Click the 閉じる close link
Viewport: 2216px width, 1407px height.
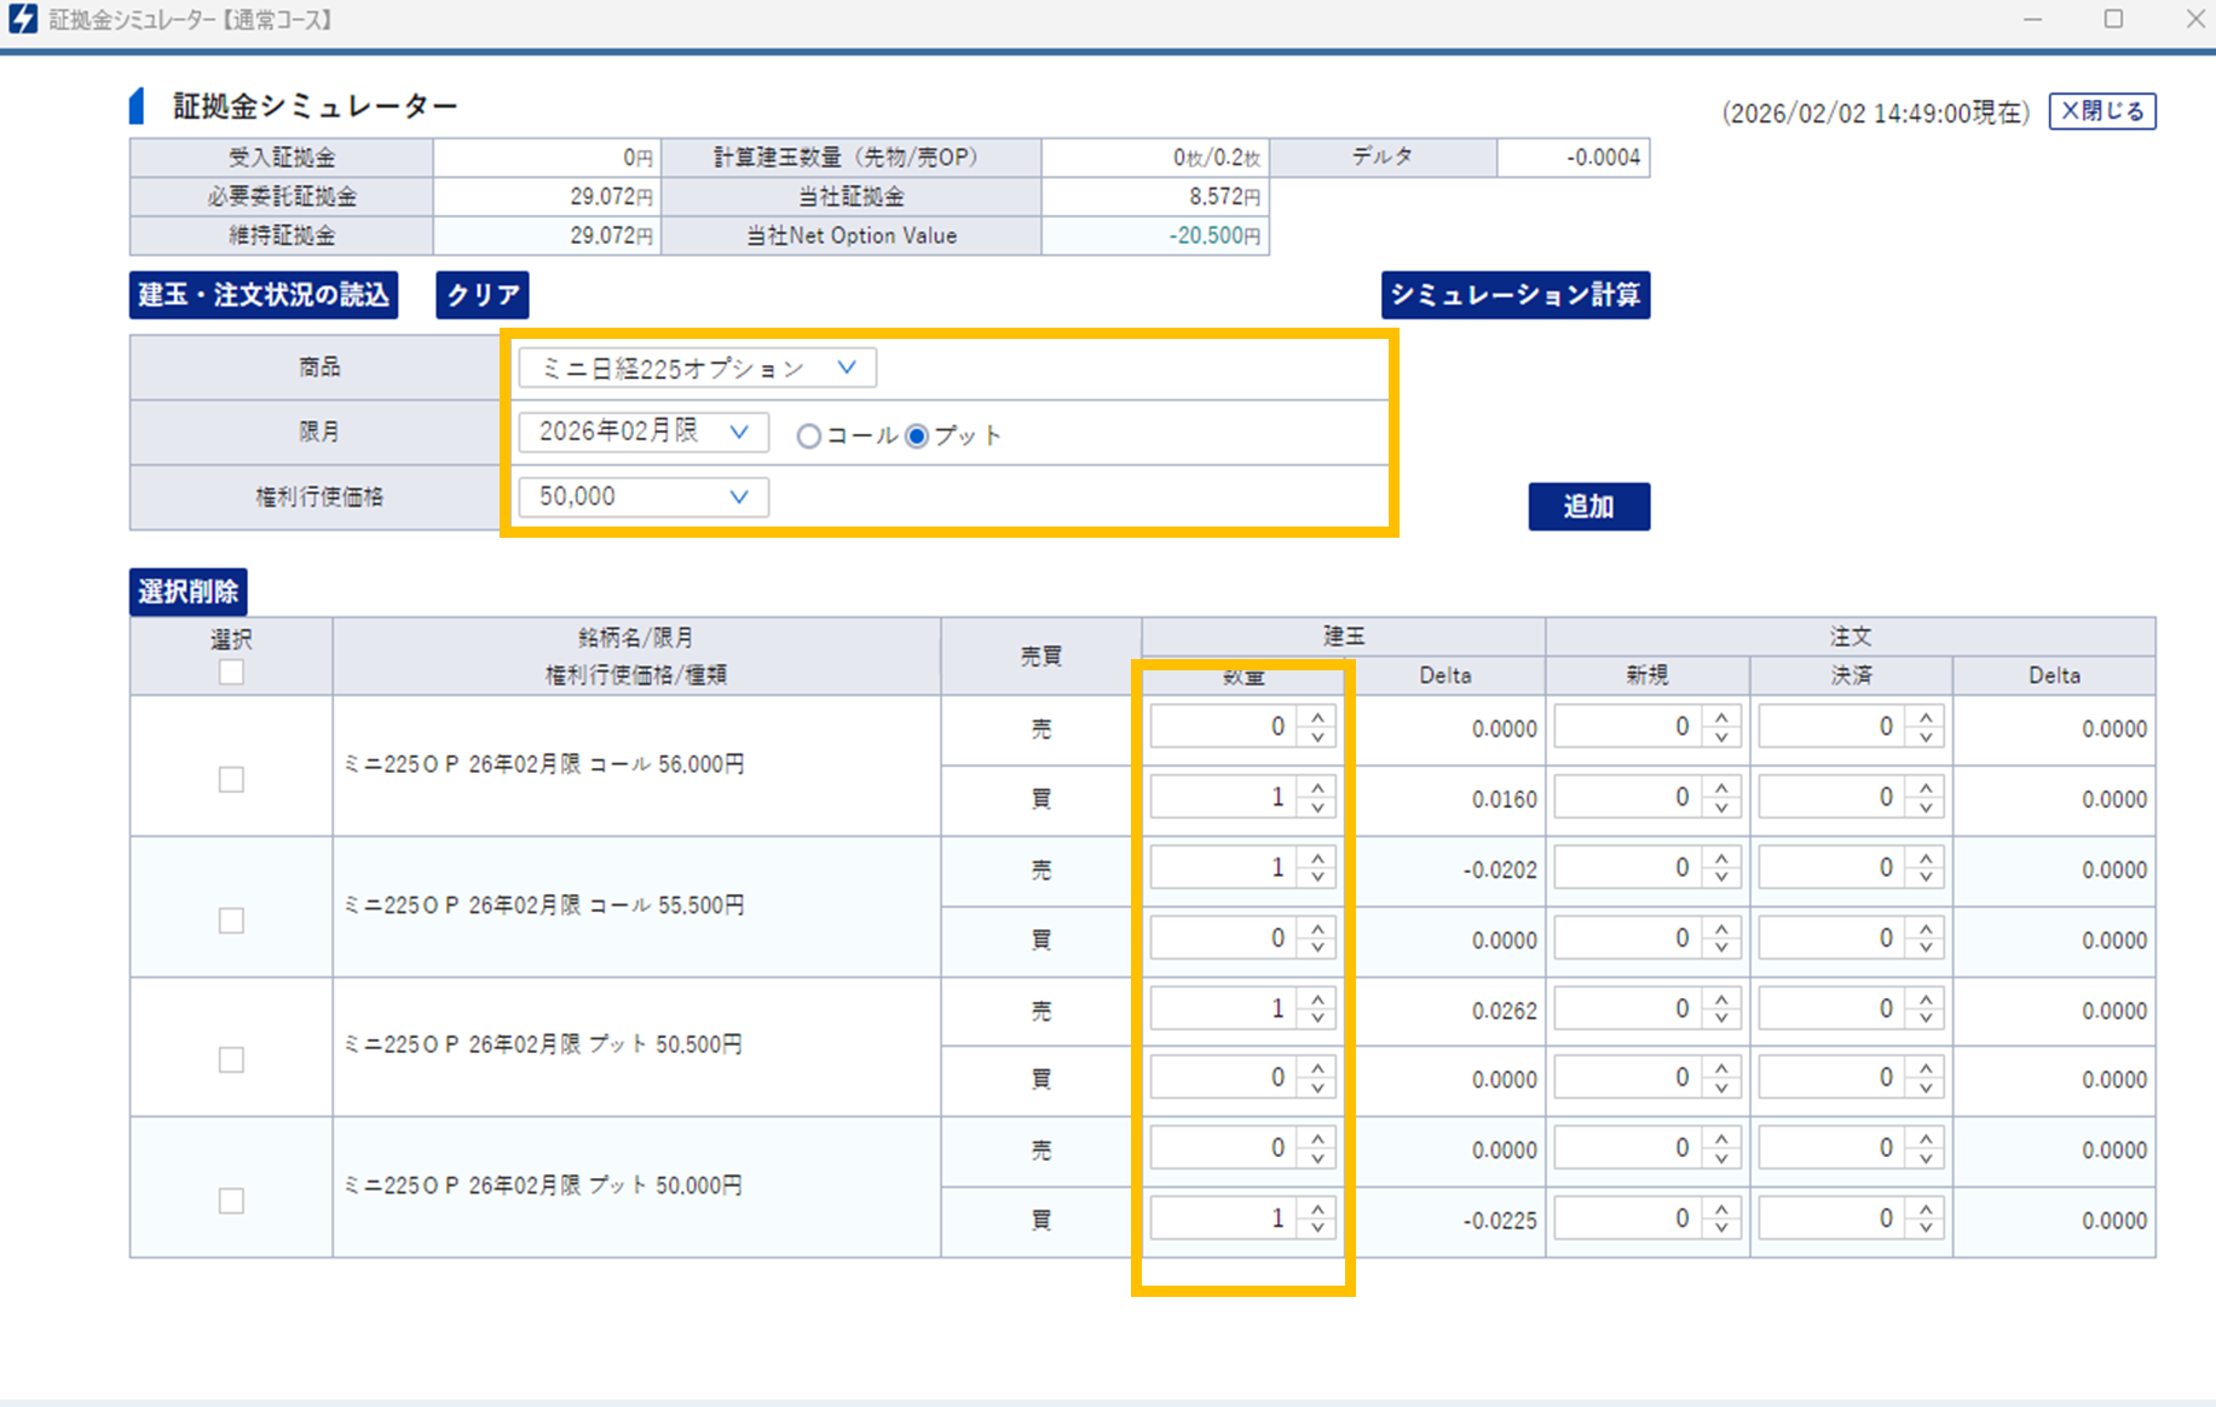2101,111
